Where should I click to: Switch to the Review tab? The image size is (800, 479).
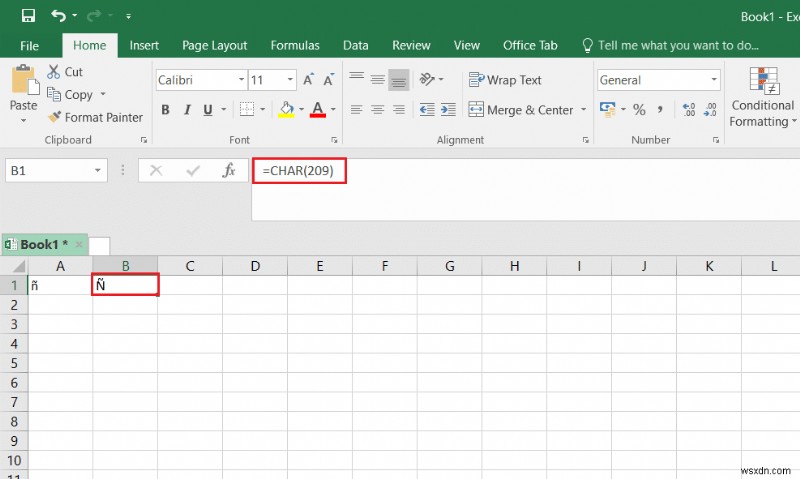point(411,45)
